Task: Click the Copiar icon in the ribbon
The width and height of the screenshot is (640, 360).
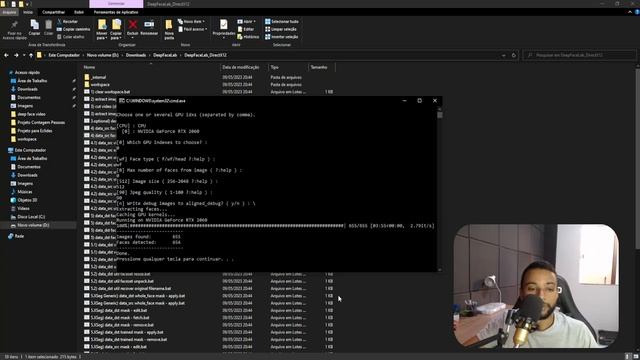Action: 34,25
